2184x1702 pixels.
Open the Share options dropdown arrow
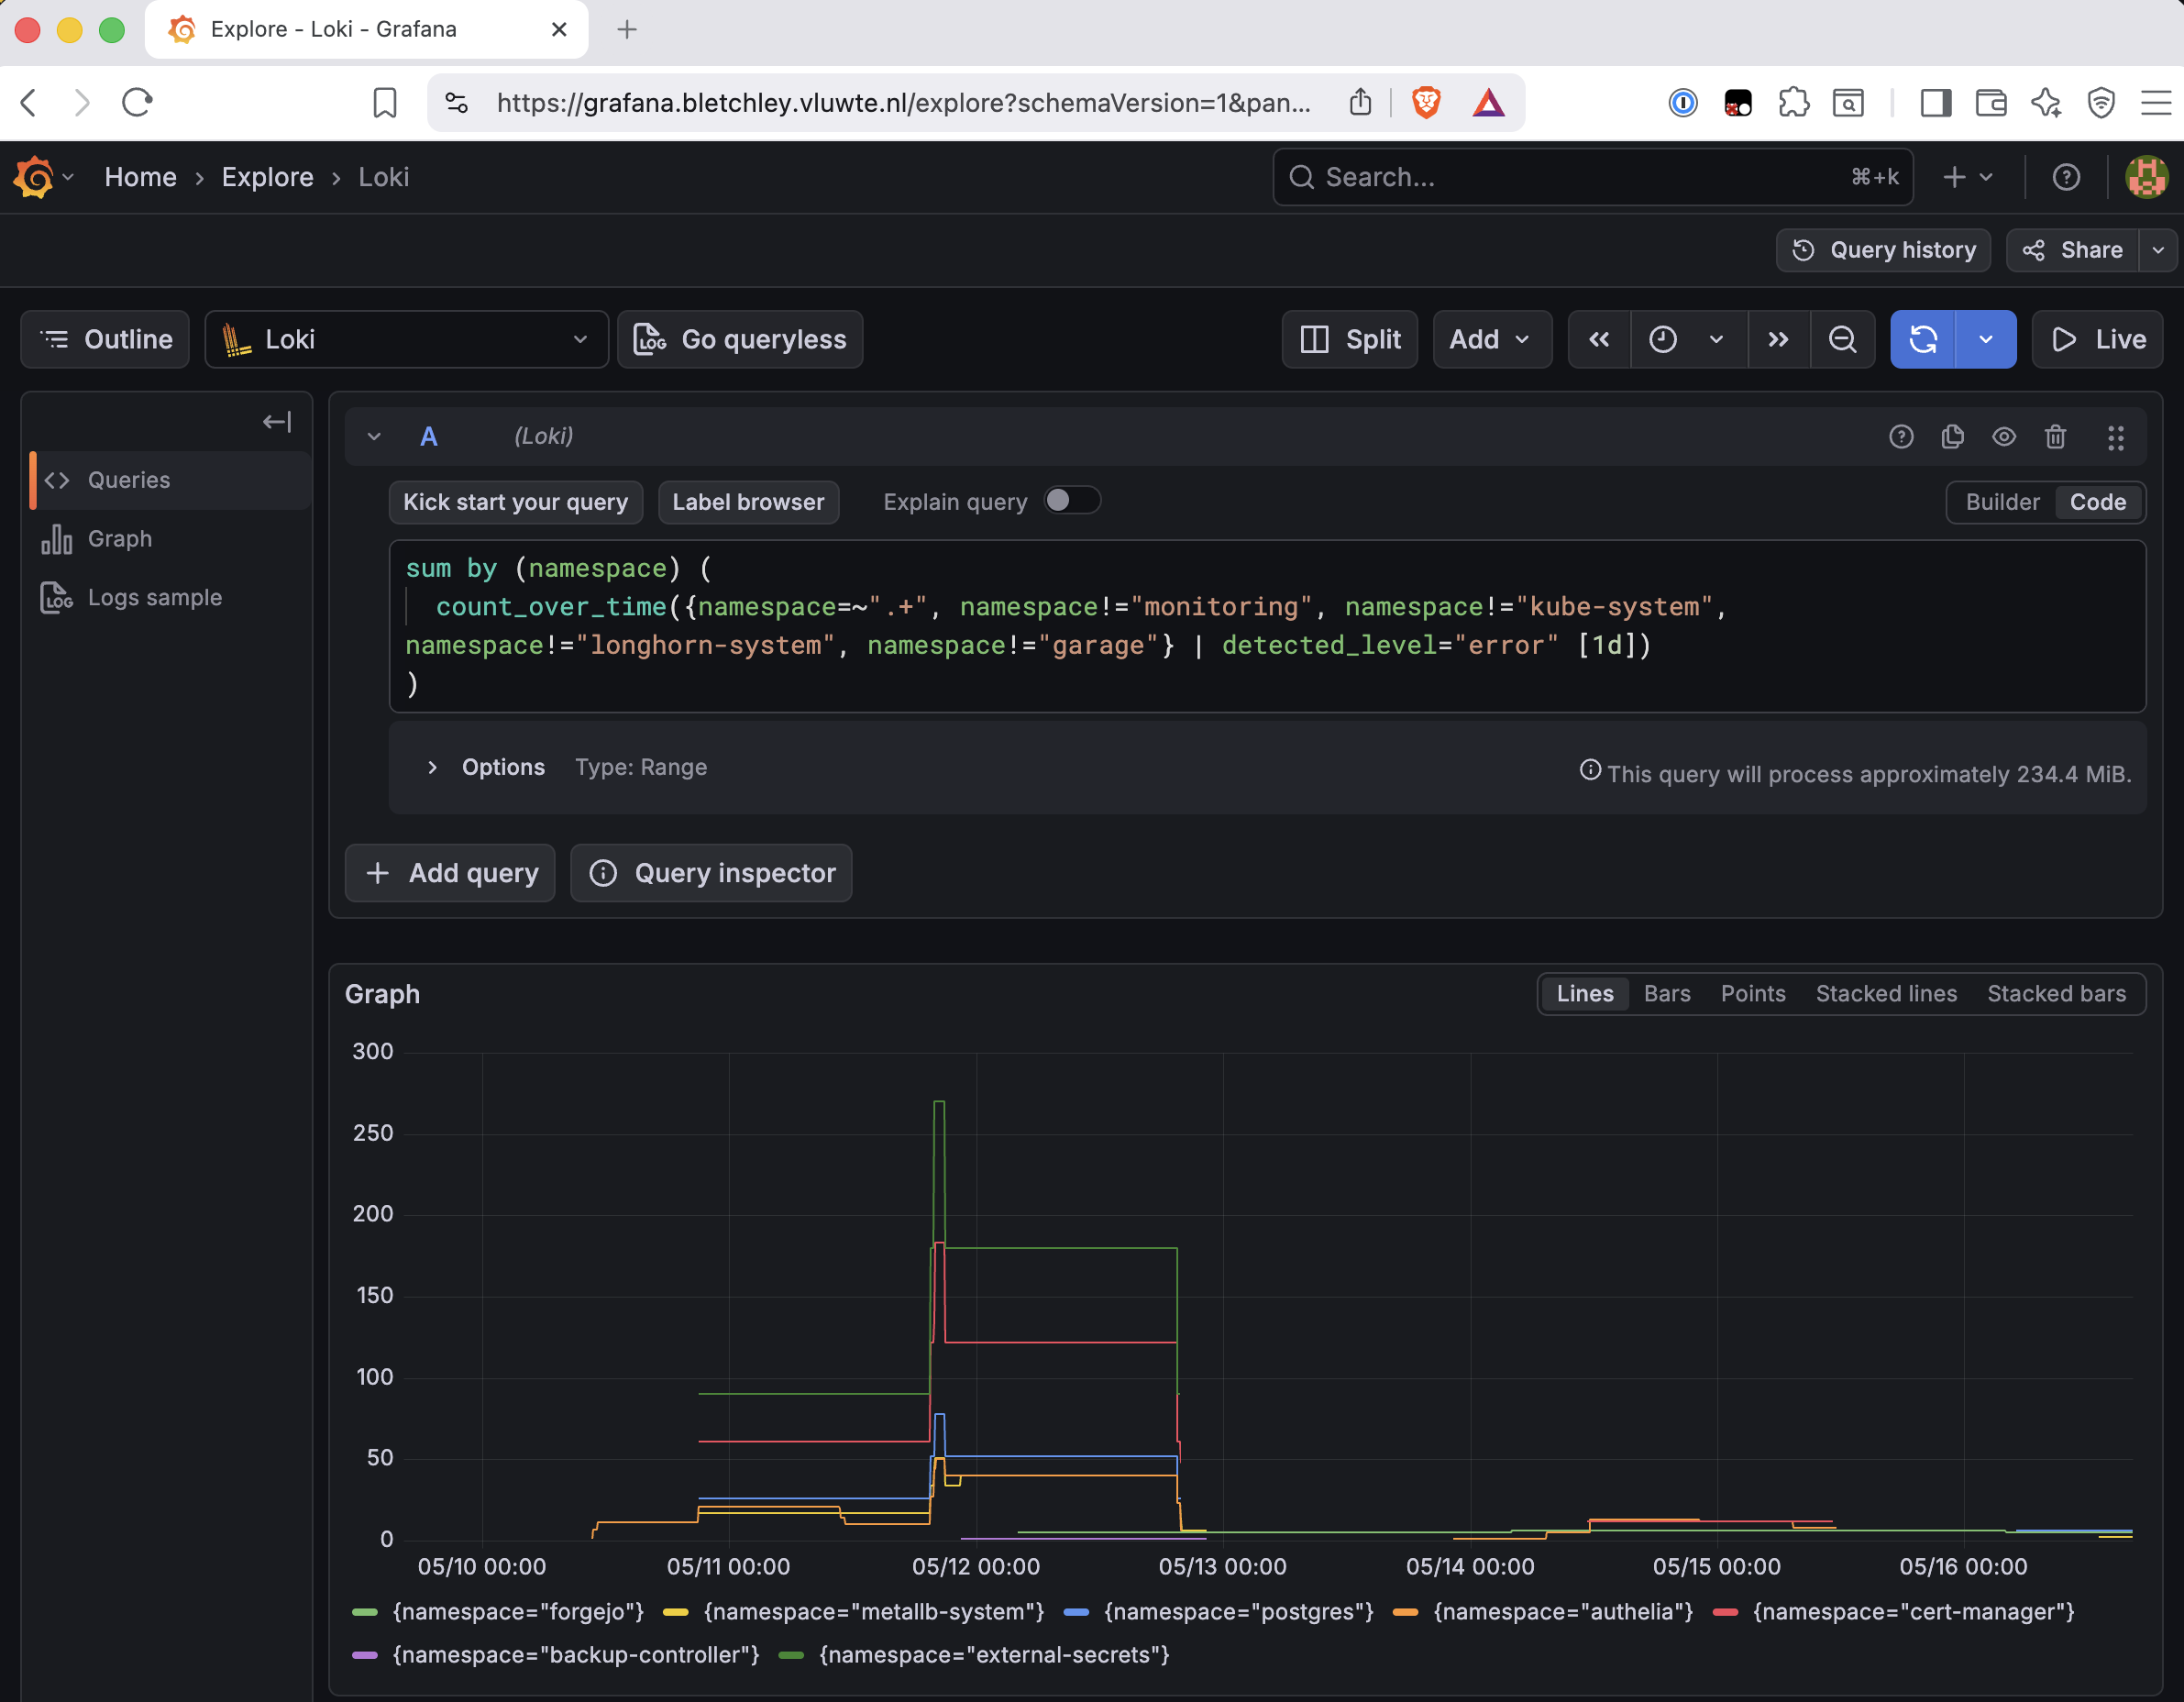click(x=2158, y=250)
